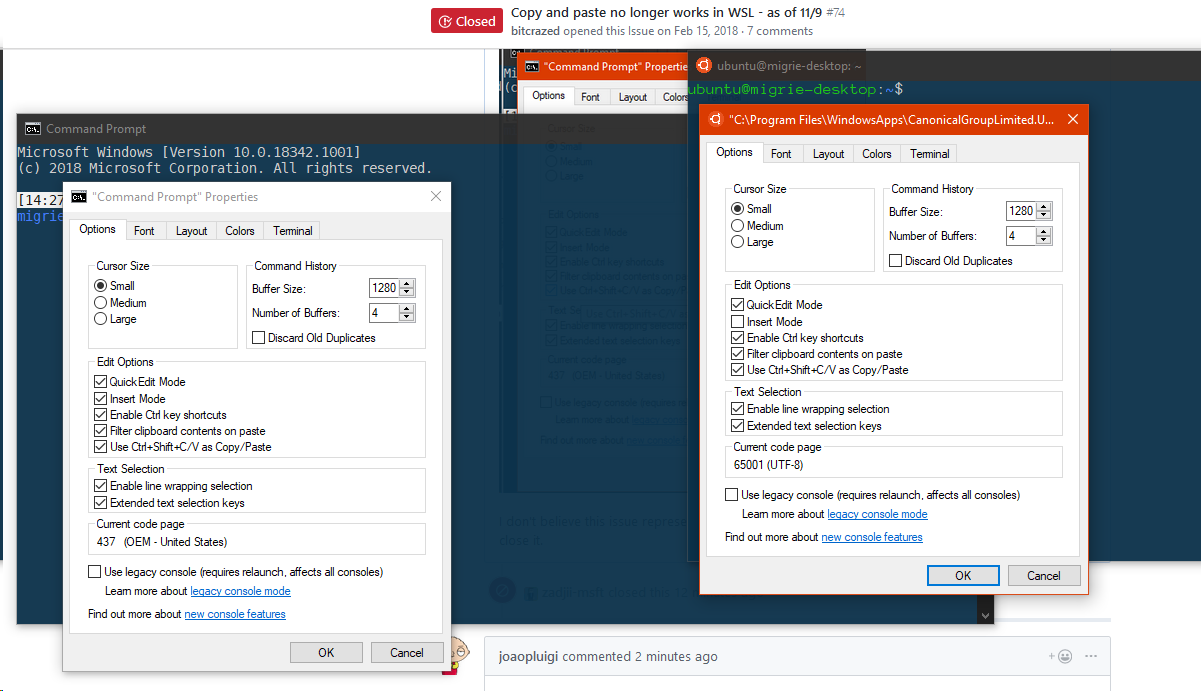
Task: Open legacy console mode link in CanonicalGroupLimited dialog
Action: (877, 514)
